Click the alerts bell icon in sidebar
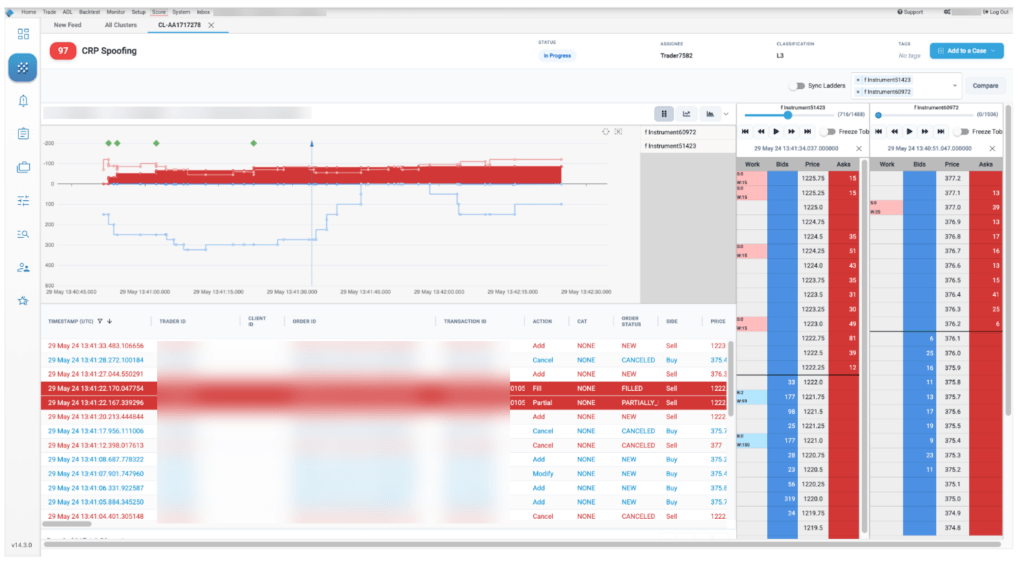The width and height of the screenshot is (1024, 564). pos(23,101)
